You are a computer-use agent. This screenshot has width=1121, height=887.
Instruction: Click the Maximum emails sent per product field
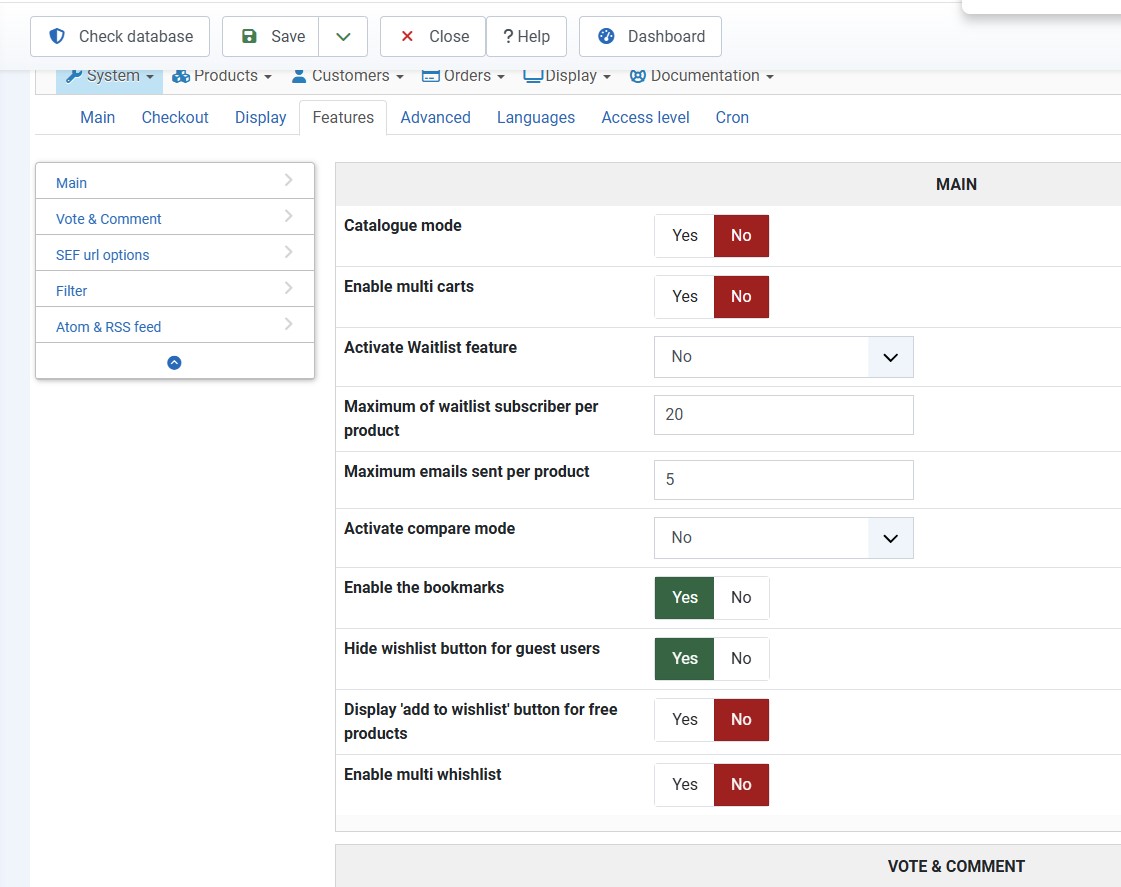click(x=783, y=480)
